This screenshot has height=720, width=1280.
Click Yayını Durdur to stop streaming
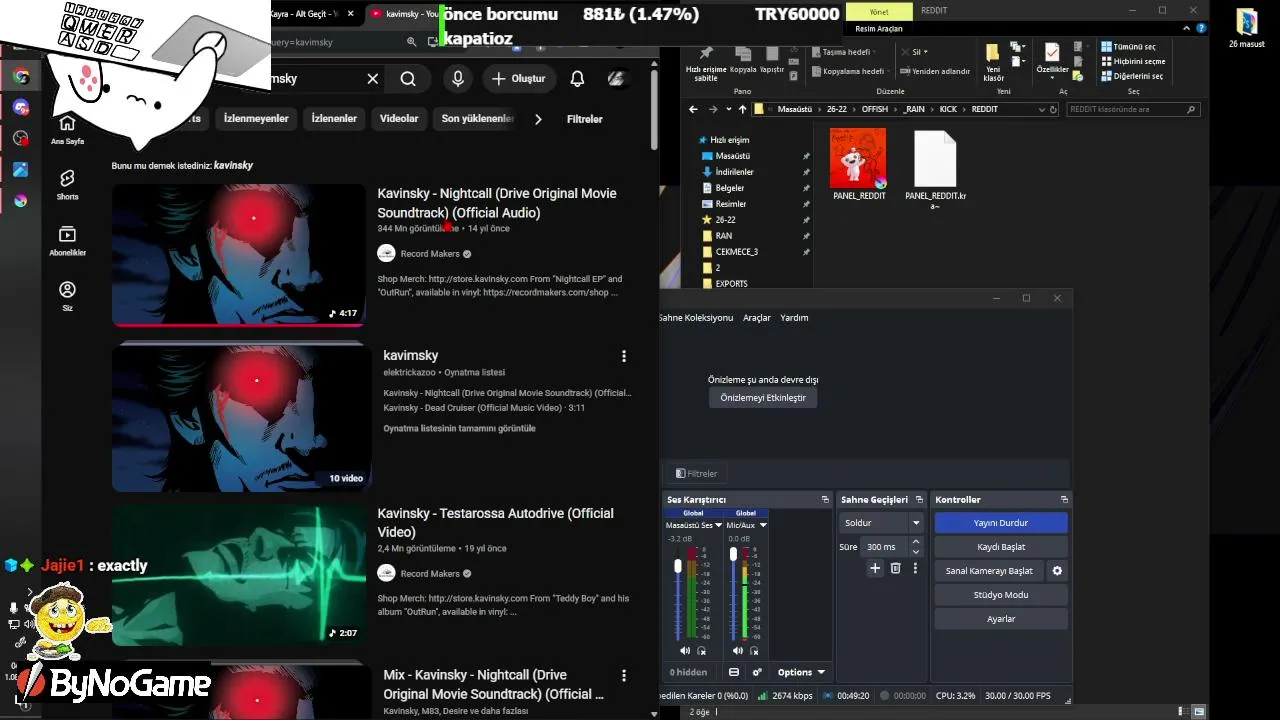coord(1001,523)
